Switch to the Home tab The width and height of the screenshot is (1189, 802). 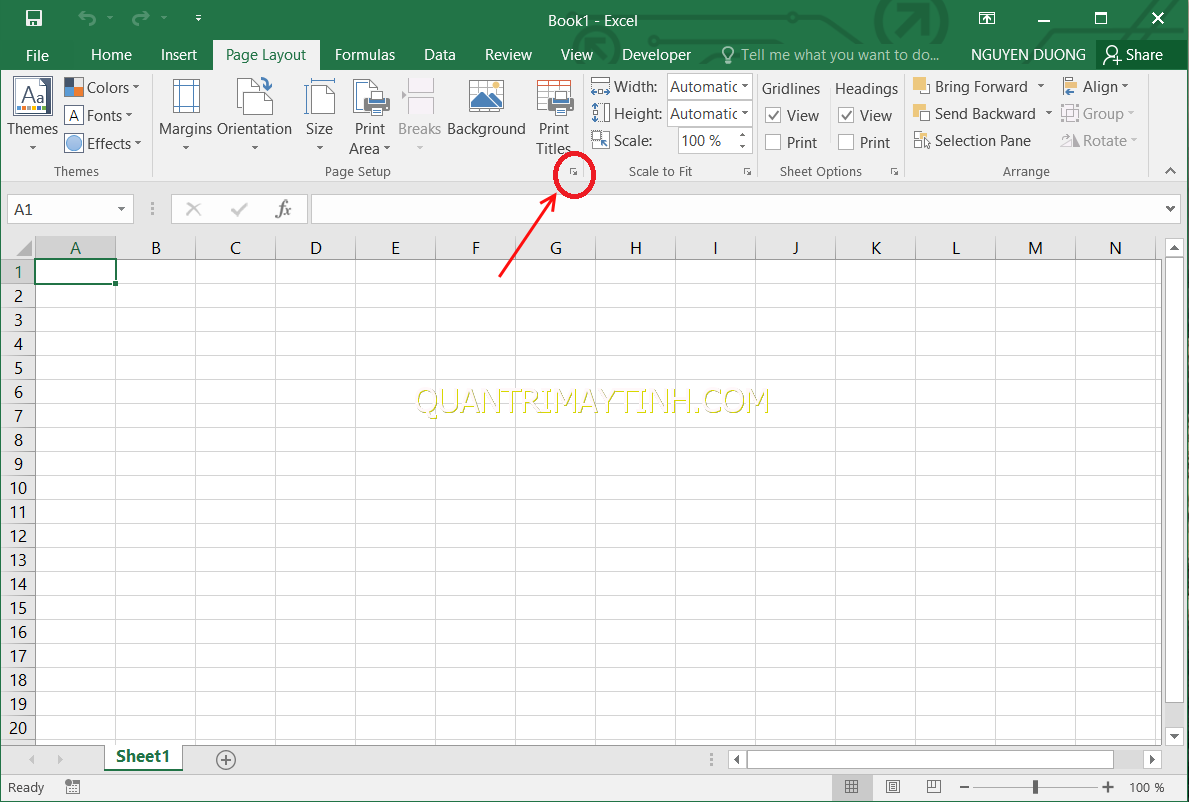pyautogui.click(x=111, y=55)
